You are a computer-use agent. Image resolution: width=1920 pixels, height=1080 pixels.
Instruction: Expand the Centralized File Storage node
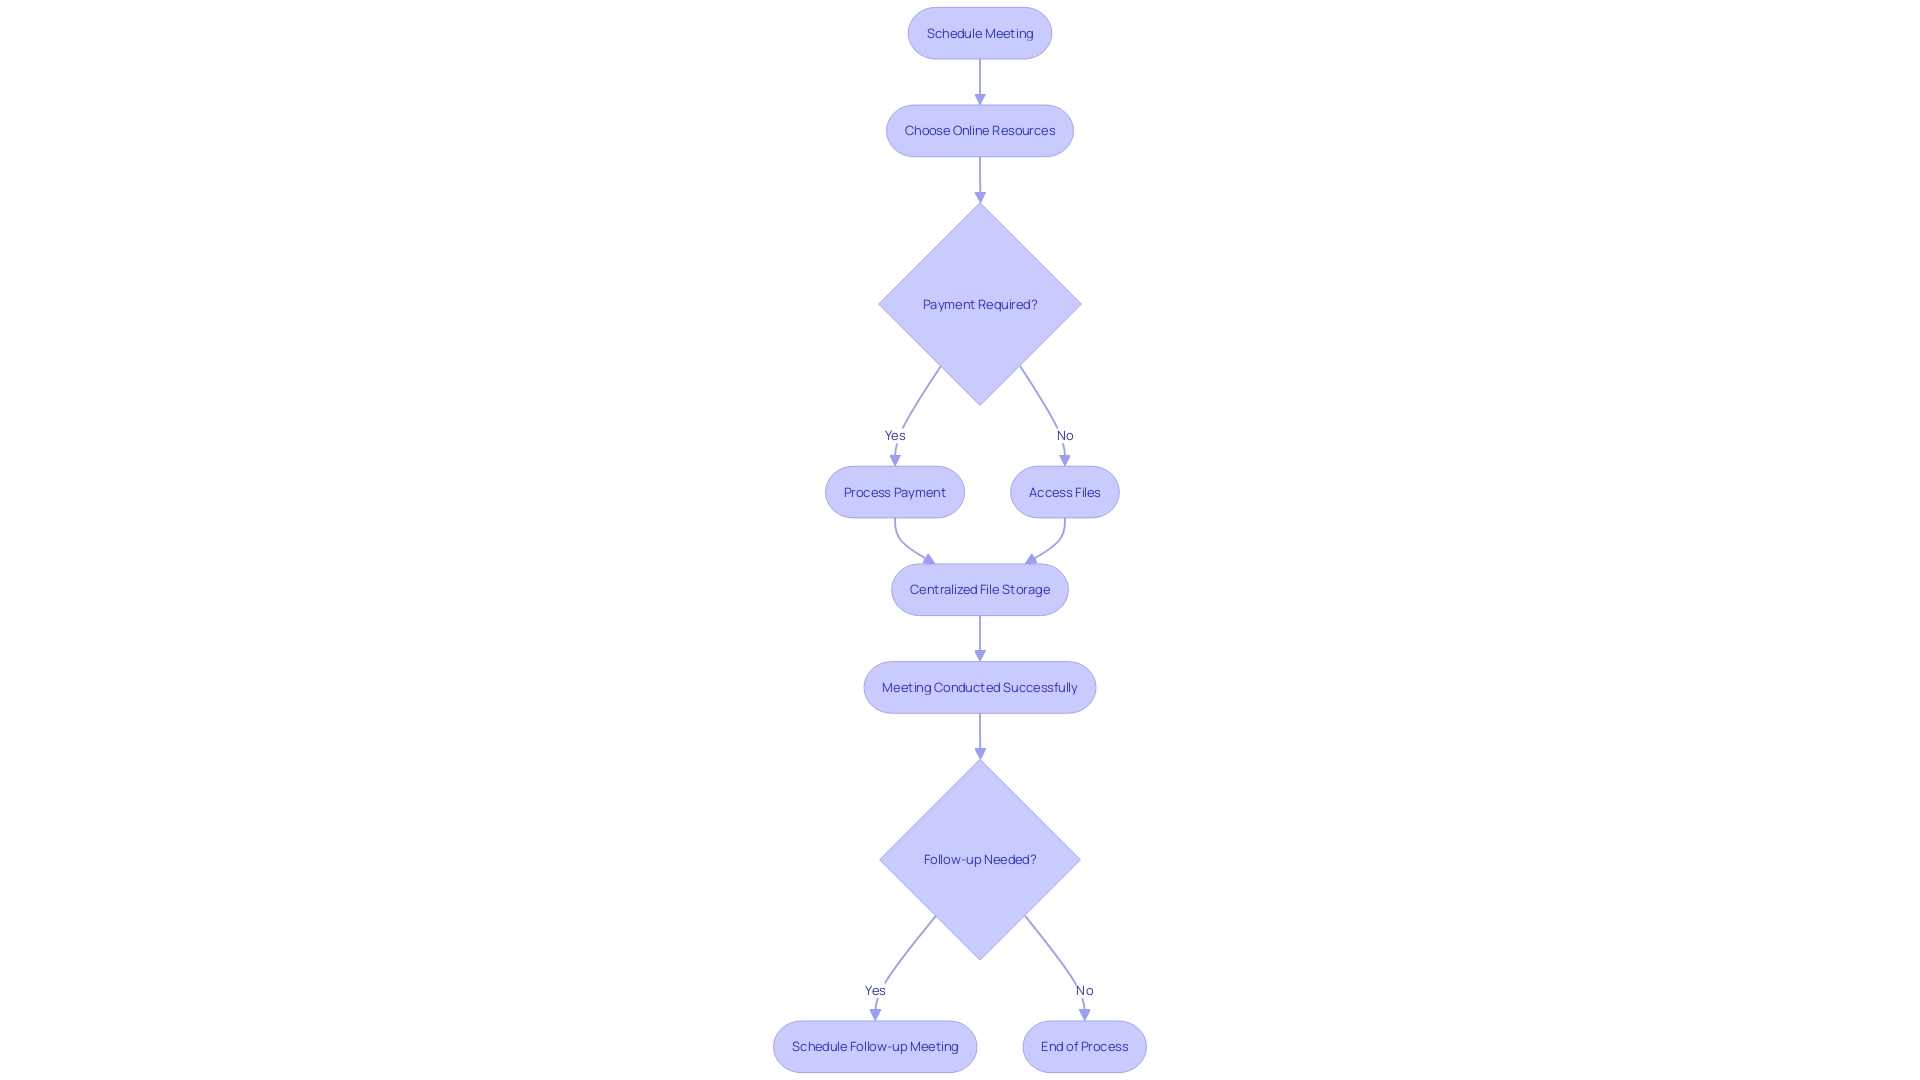click(x=980, y=589)
